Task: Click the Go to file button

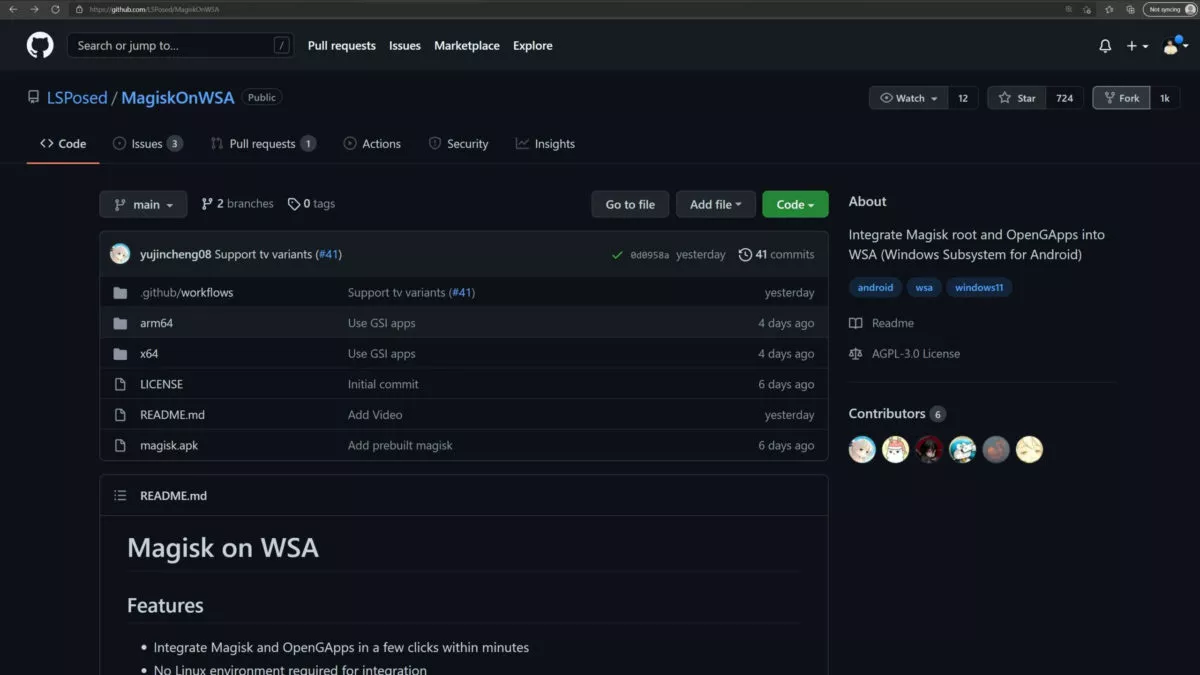Action: tap(630, 204)
